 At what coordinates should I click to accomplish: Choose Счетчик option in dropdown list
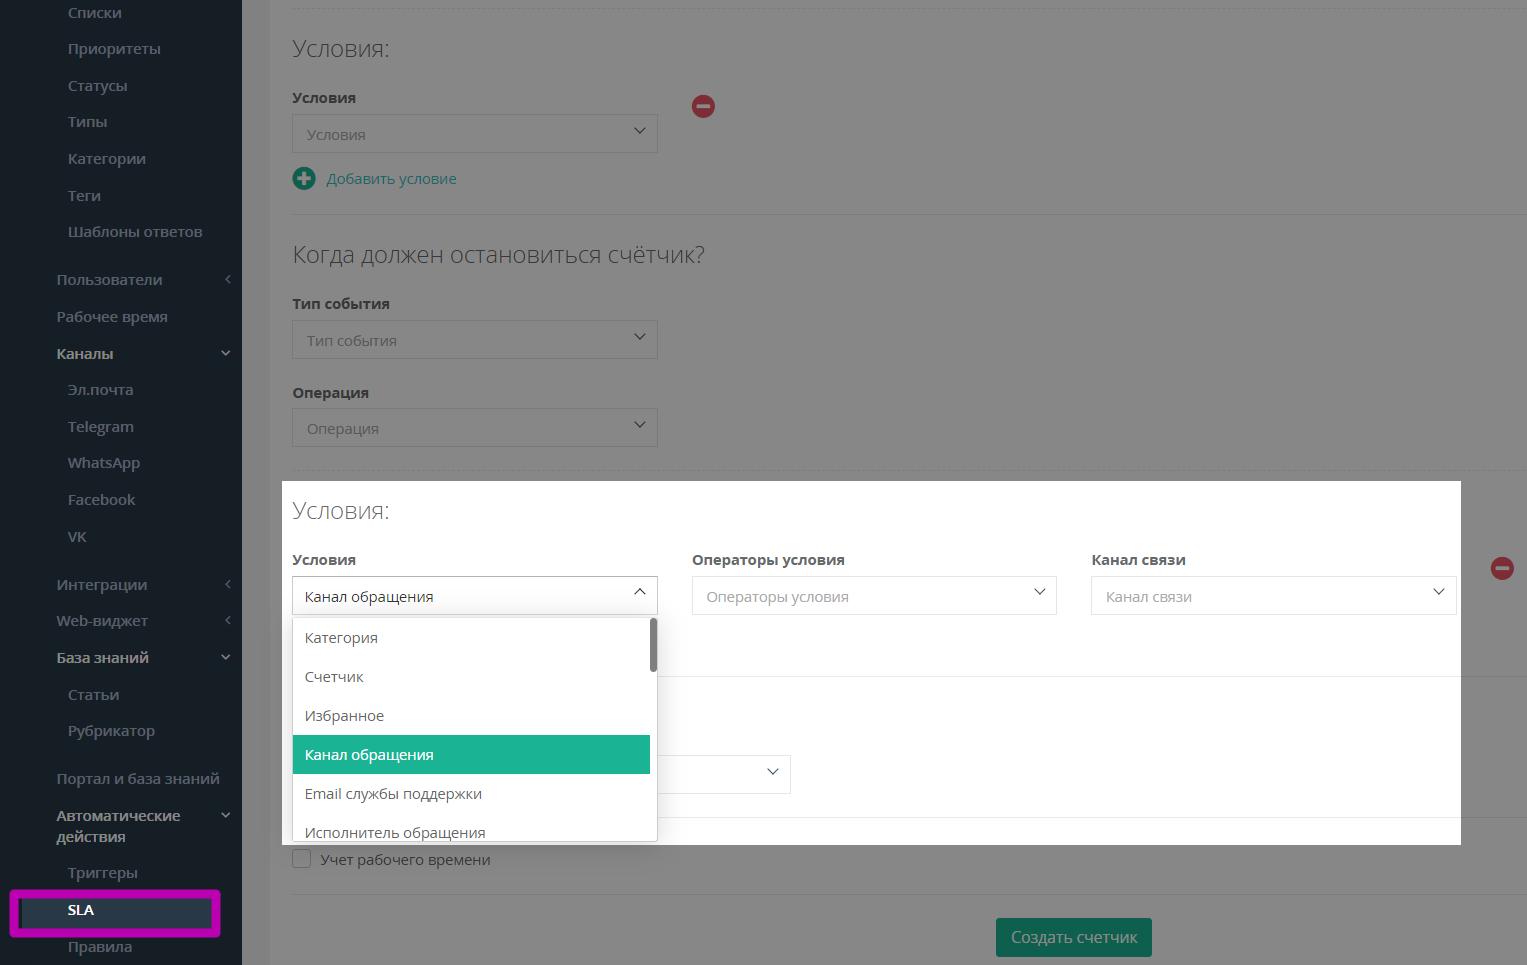[334, 677]
